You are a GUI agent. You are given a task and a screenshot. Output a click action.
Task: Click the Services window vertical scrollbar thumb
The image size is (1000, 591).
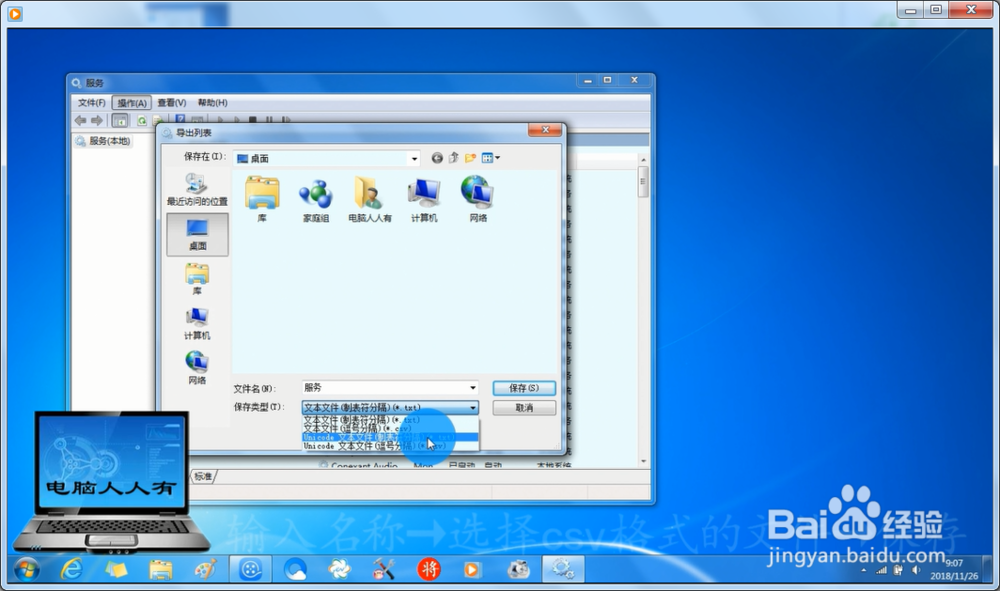(643, 182)
